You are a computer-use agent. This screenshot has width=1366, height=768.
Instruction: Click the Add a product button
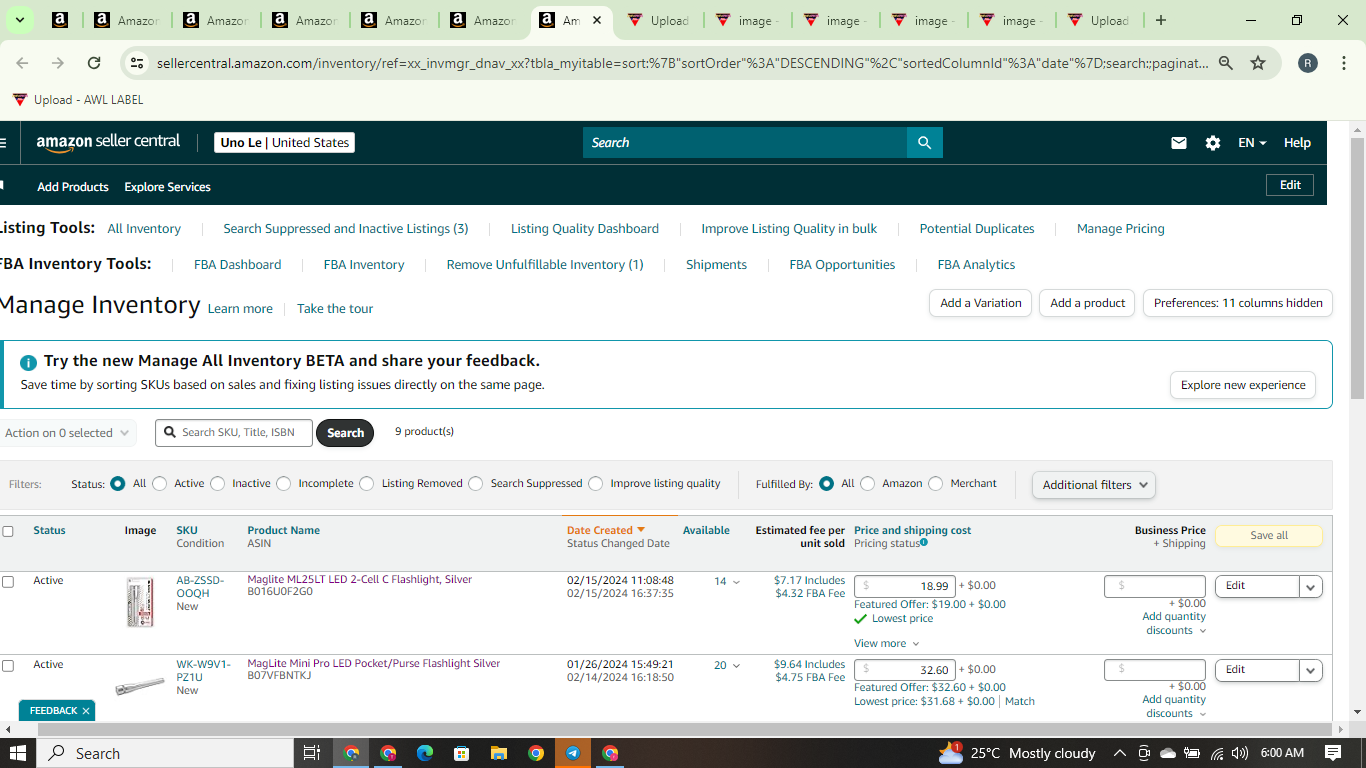point(1088,303)
